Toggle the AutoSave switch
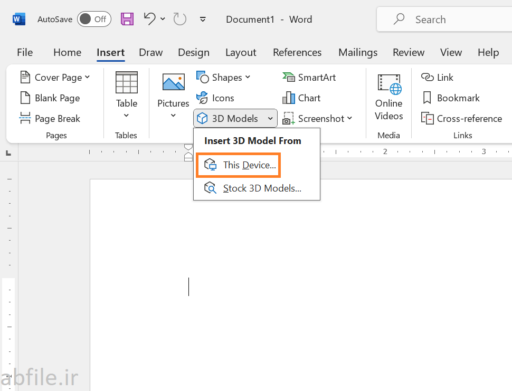 tap(94, 19)
